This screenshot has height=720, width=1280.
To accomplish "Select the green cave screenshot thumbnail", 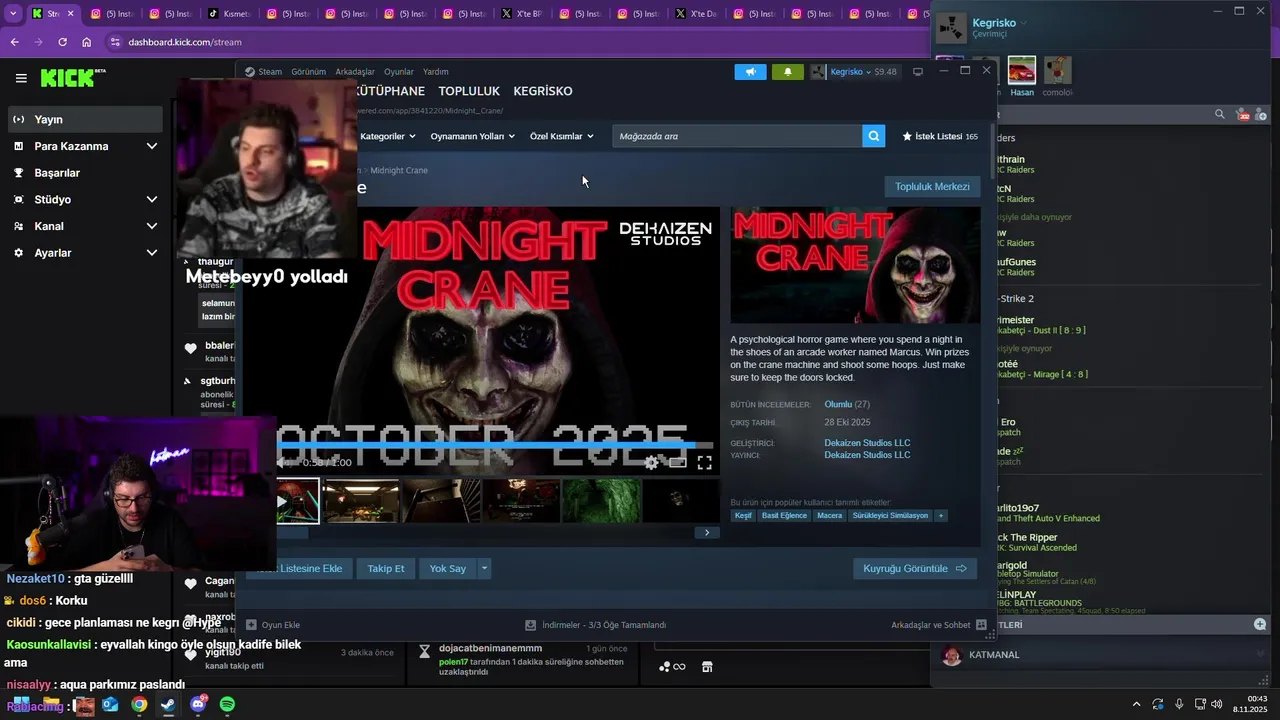I will pyautogui.click(x=601, y=501).
